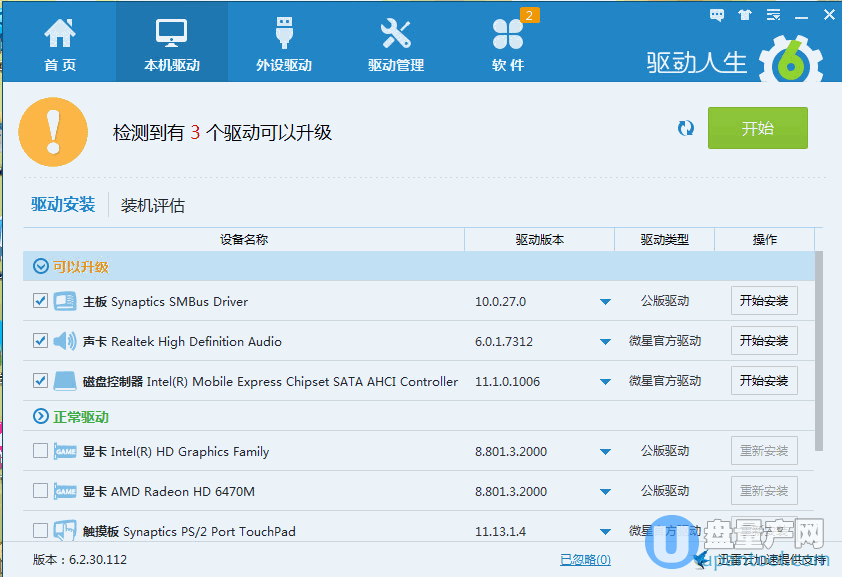Screen dimensions: 842x577
Task: Collapse the 可以升级 section
Action: pyautogui.click(x=41, y=266)
